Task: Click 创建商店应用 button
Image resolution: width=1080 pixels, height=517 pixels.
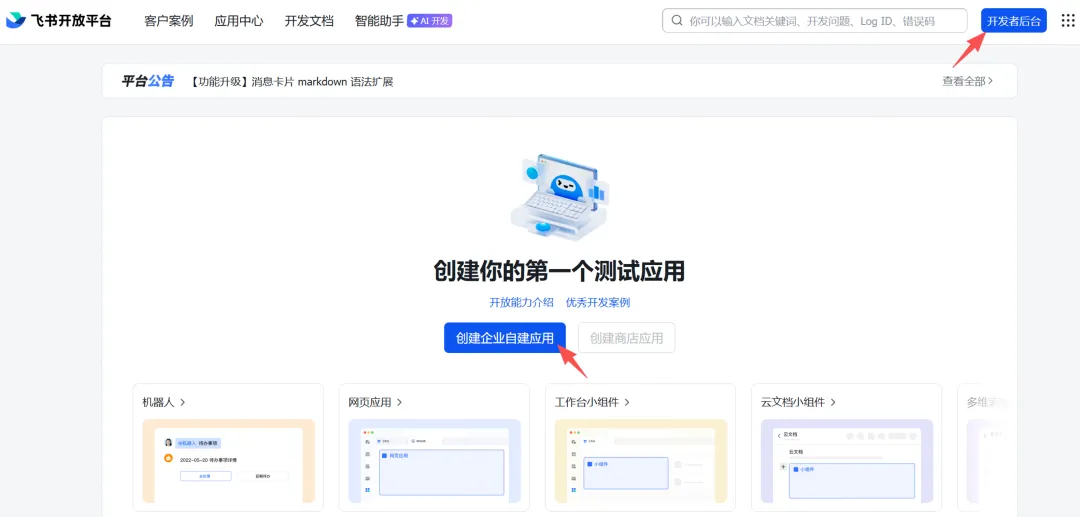Action: 627,337
